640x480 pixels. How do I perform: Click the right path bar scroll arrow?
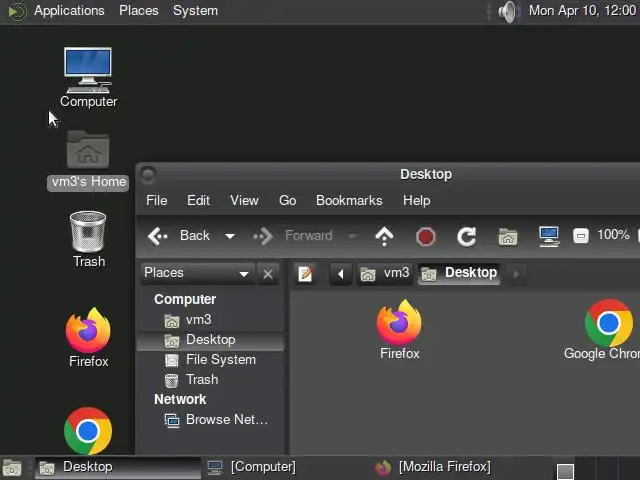(516, 273)
